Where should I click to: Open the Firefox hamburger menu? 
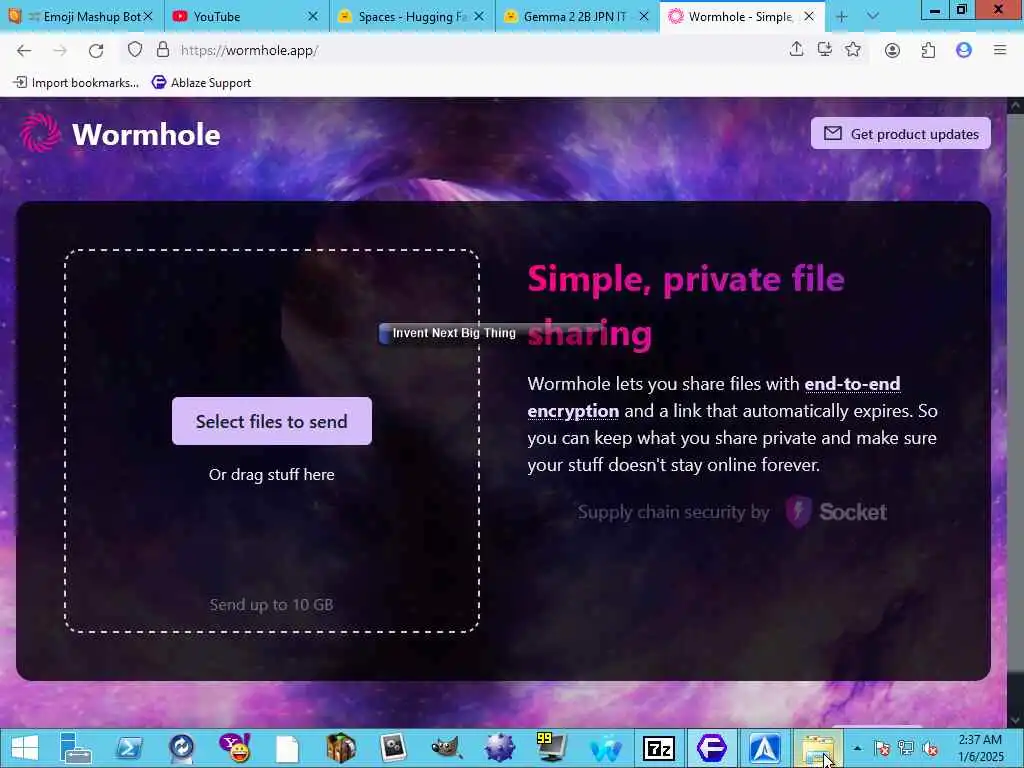(x=999, y=50)
